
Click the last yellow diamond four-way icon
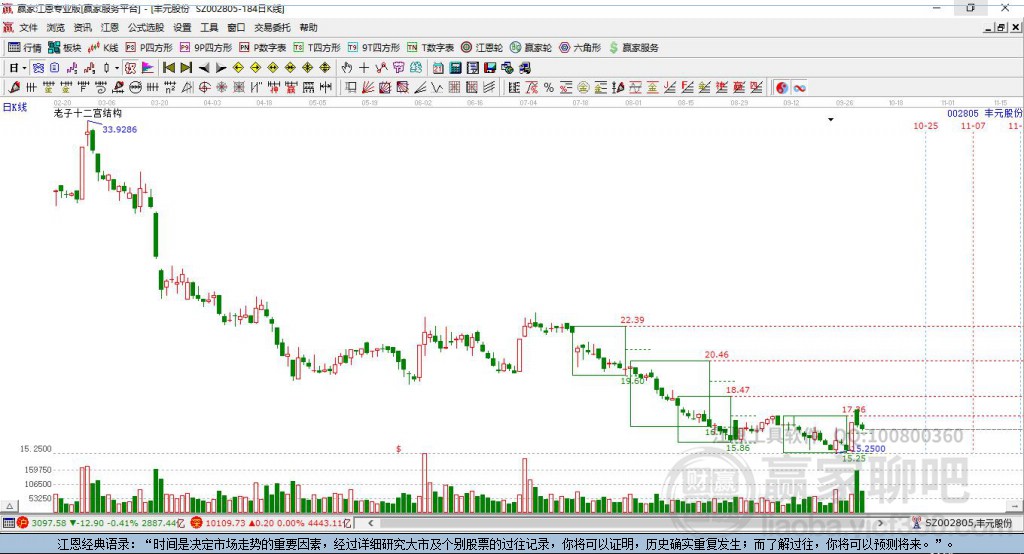click(325, 68)
